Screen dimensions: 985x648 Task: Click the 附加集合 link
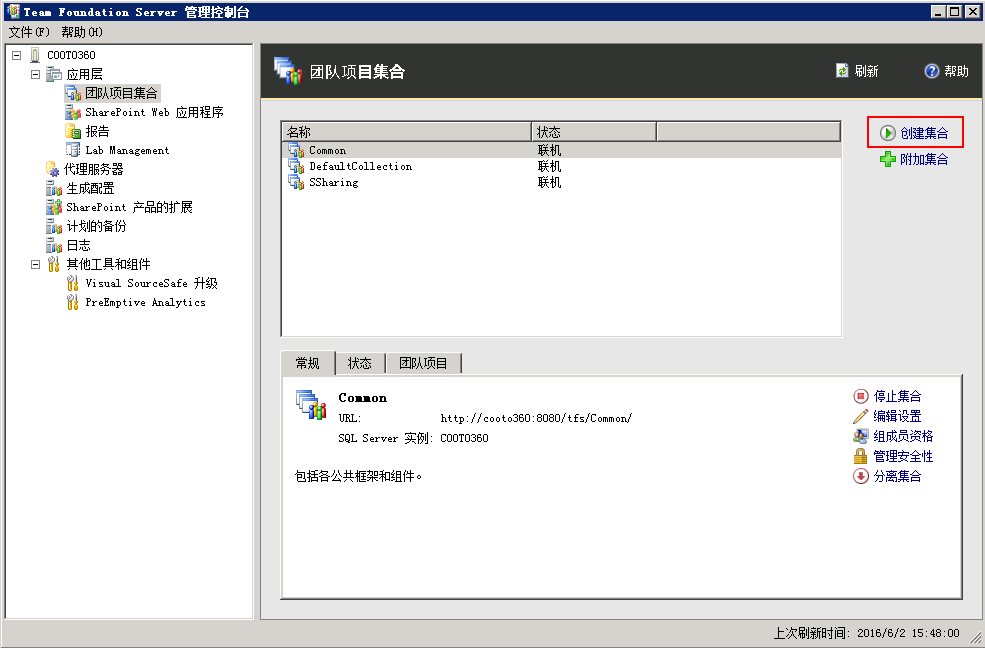[924, 159]
